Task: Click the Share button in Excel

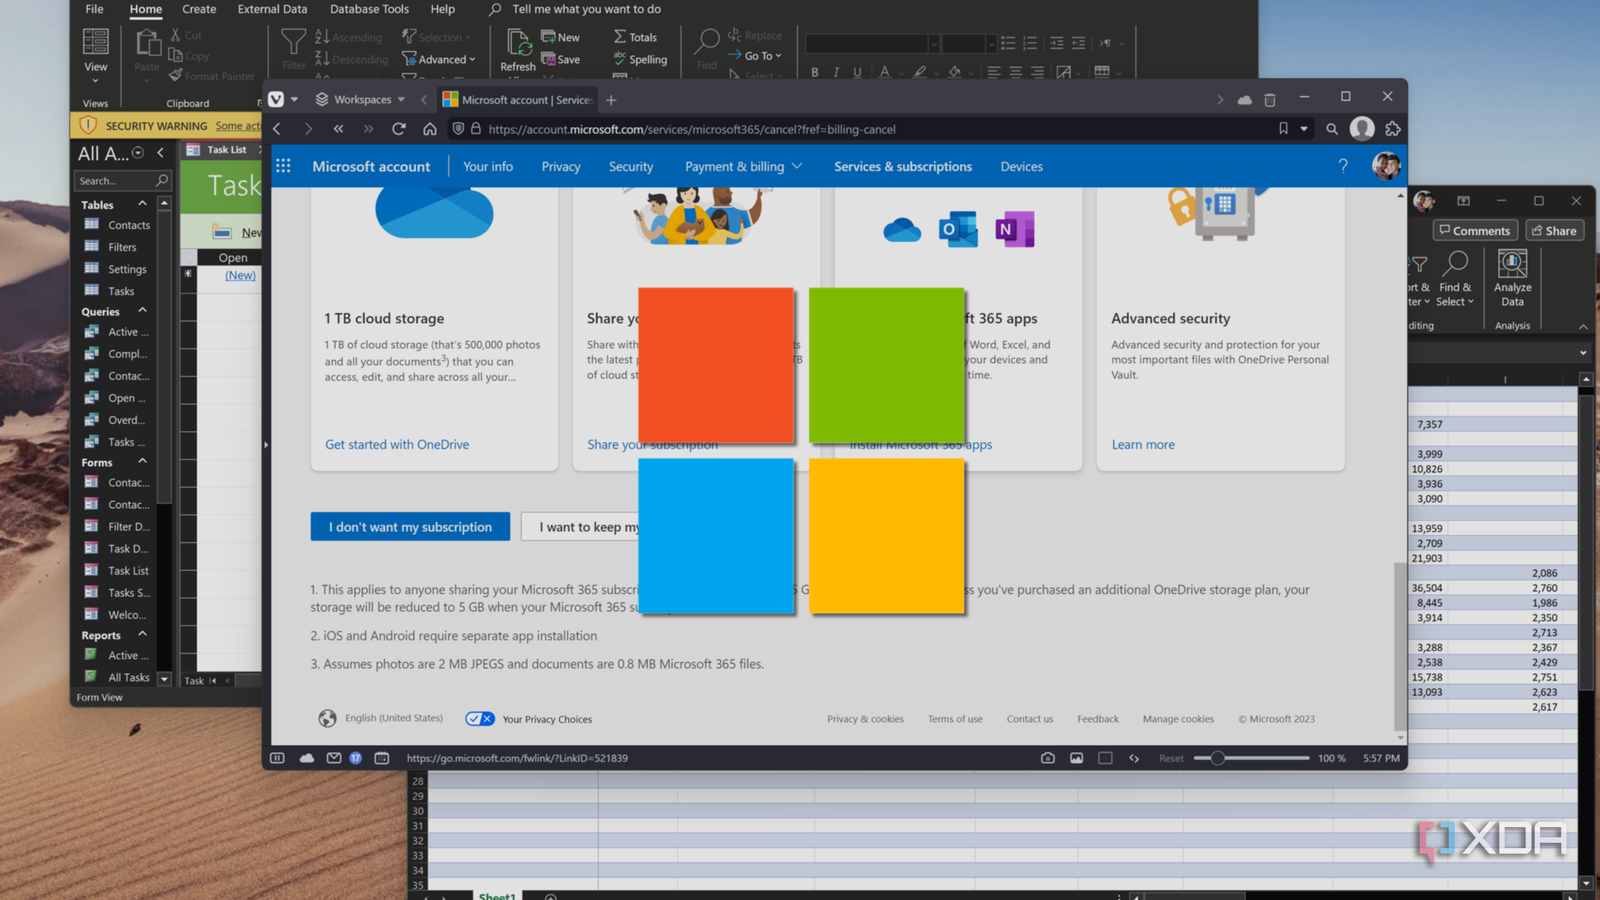Action: 1554,231
